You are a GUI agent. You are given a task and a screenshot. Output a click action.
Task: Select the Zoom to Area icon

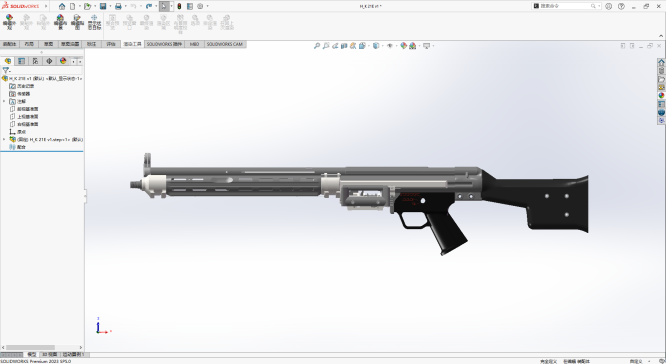[326, 46]
